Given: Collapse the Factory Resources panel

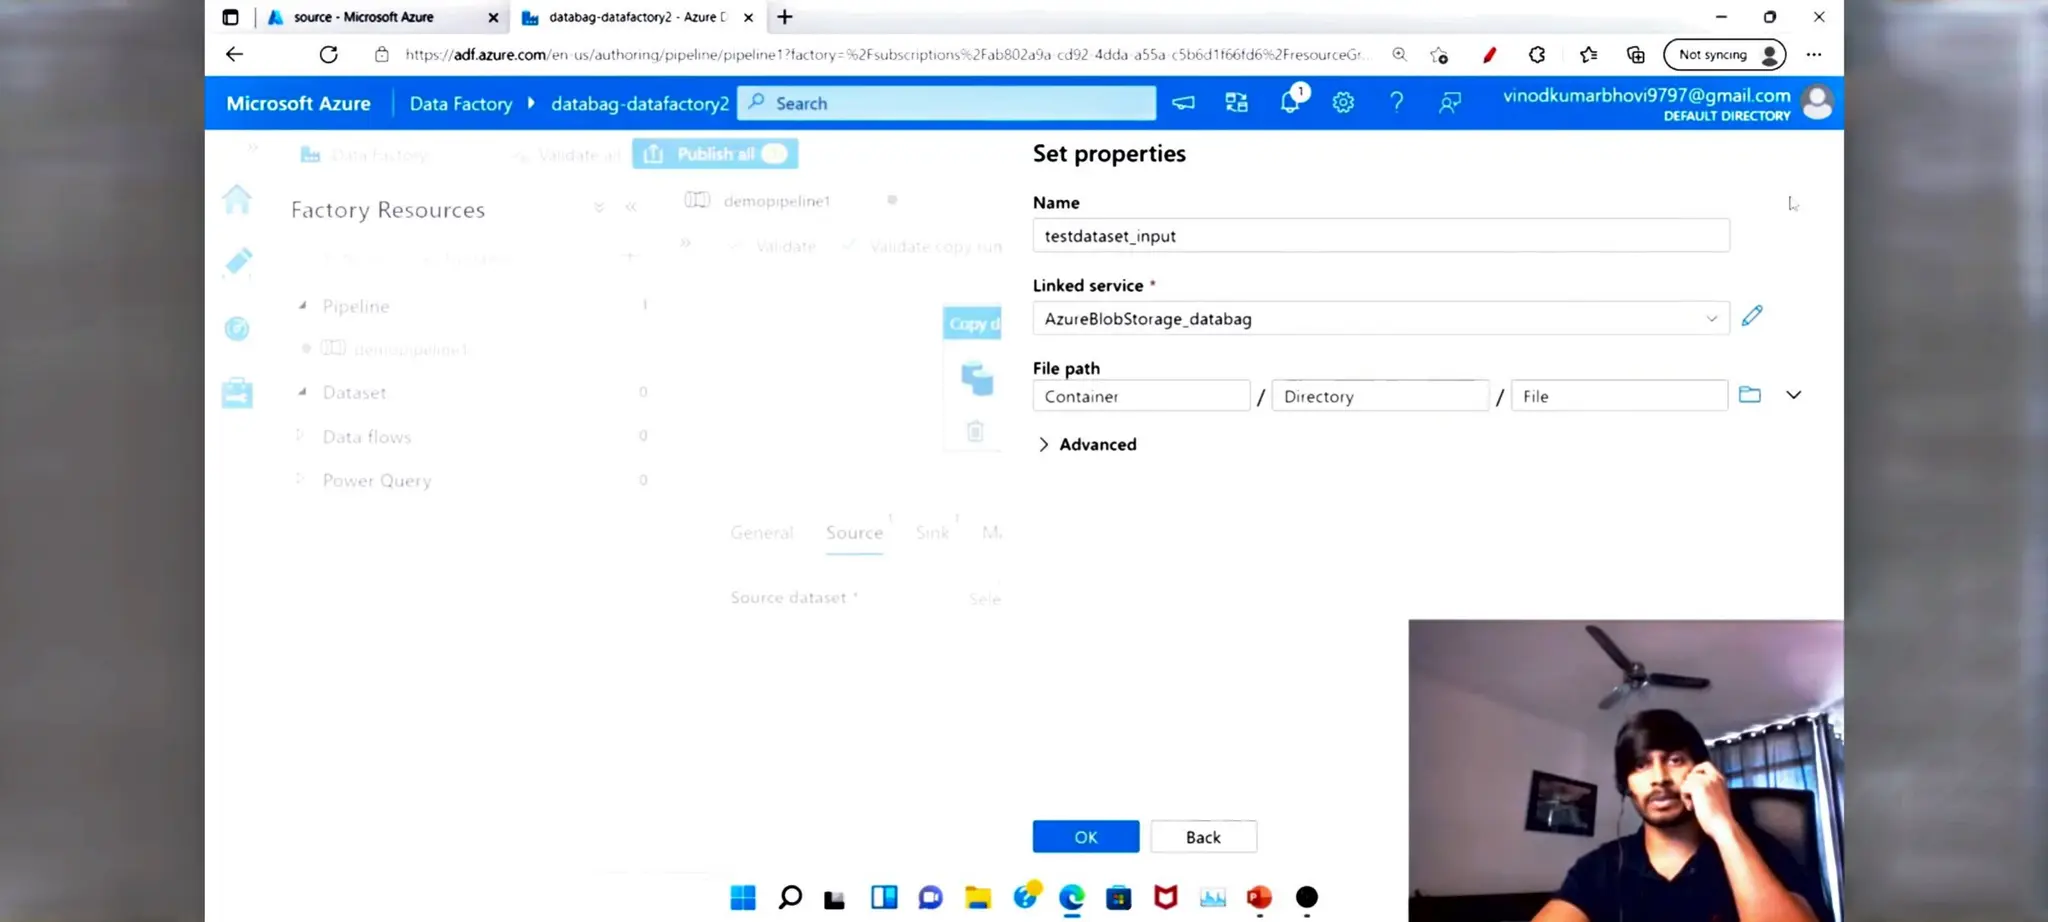Looking at the screenshot, I should tap(631, 208).
